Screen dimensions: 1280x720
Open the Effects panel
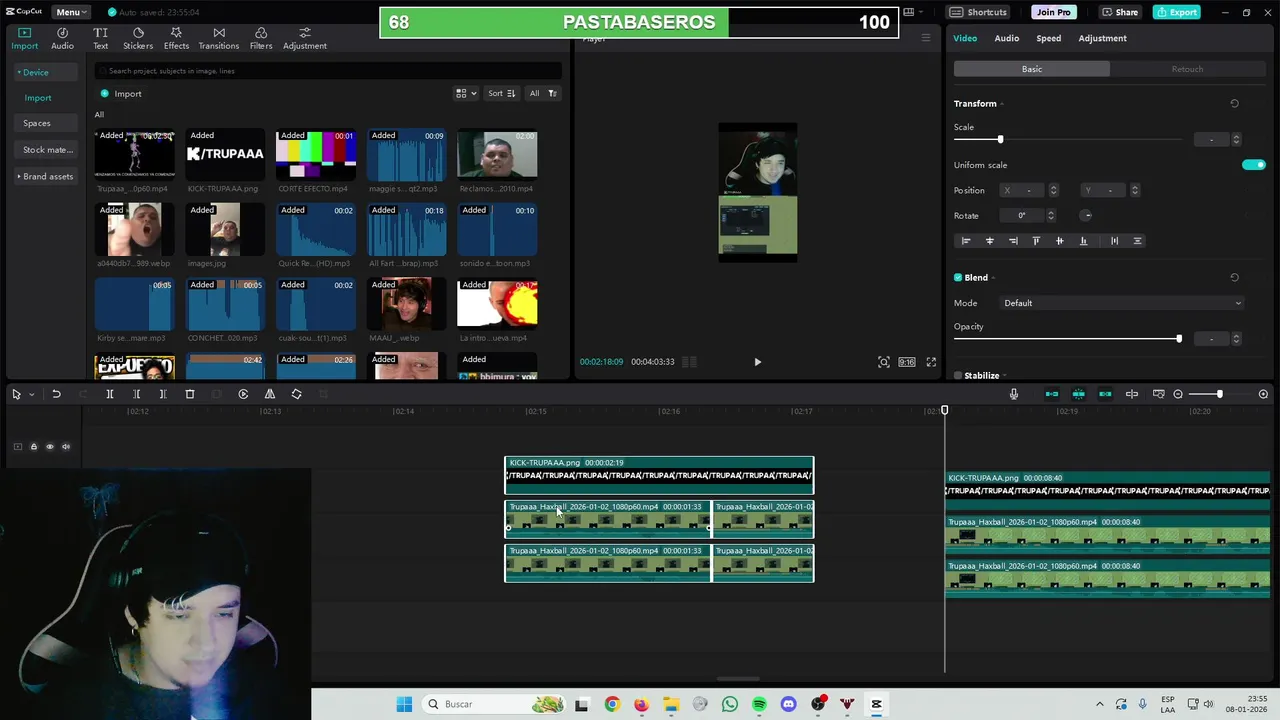click(176, 38)
